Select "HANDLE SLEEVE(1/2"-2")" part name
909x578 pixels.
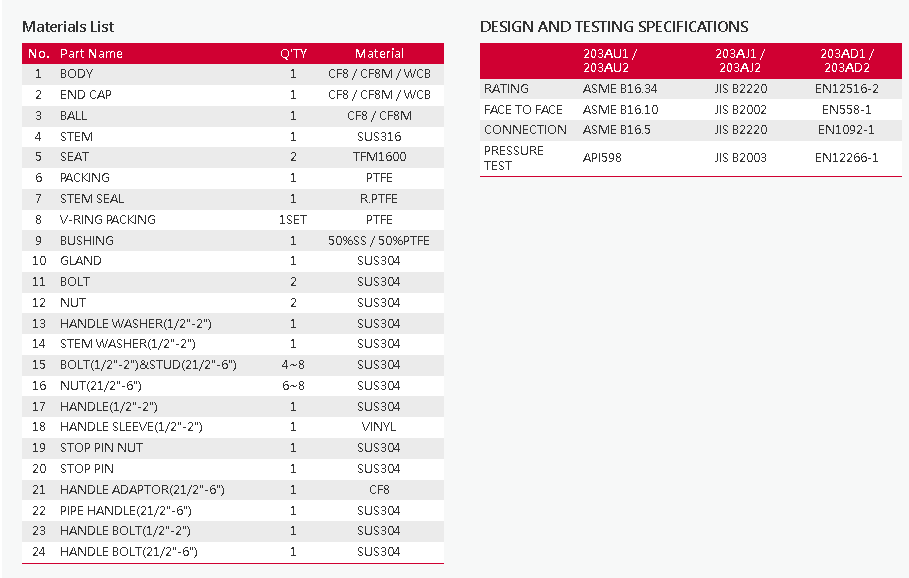(131, 427)
